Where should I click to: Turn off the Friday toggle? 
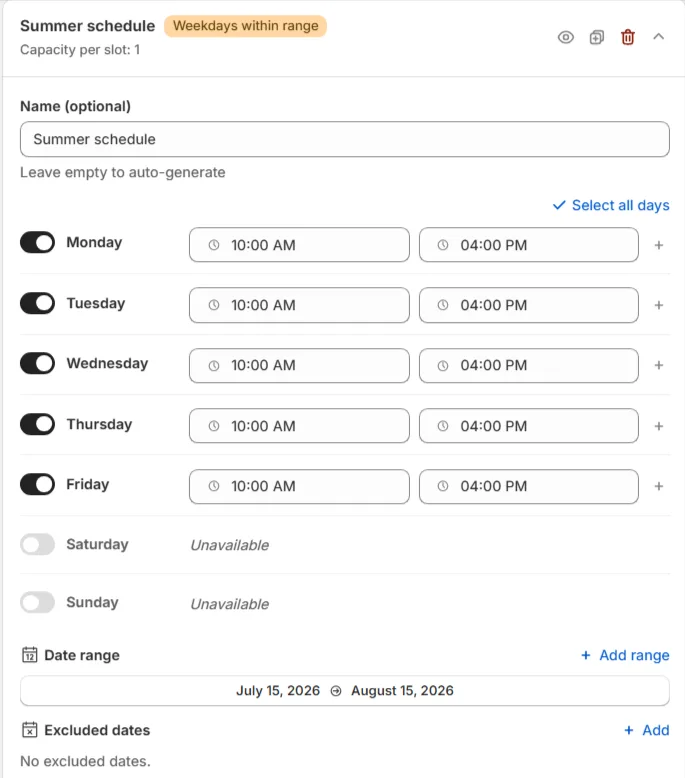point(37,484)
